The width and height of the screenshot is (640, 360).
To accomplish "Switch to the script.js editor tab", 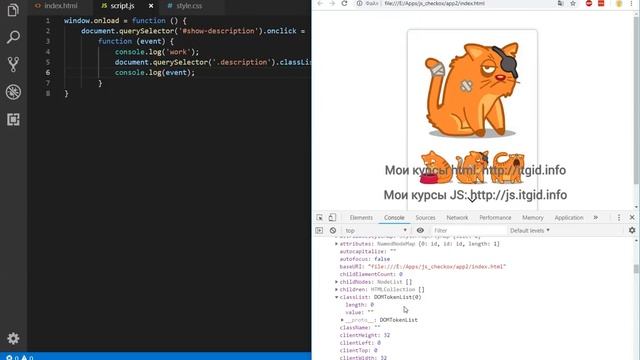I will (x=122, y=6).
